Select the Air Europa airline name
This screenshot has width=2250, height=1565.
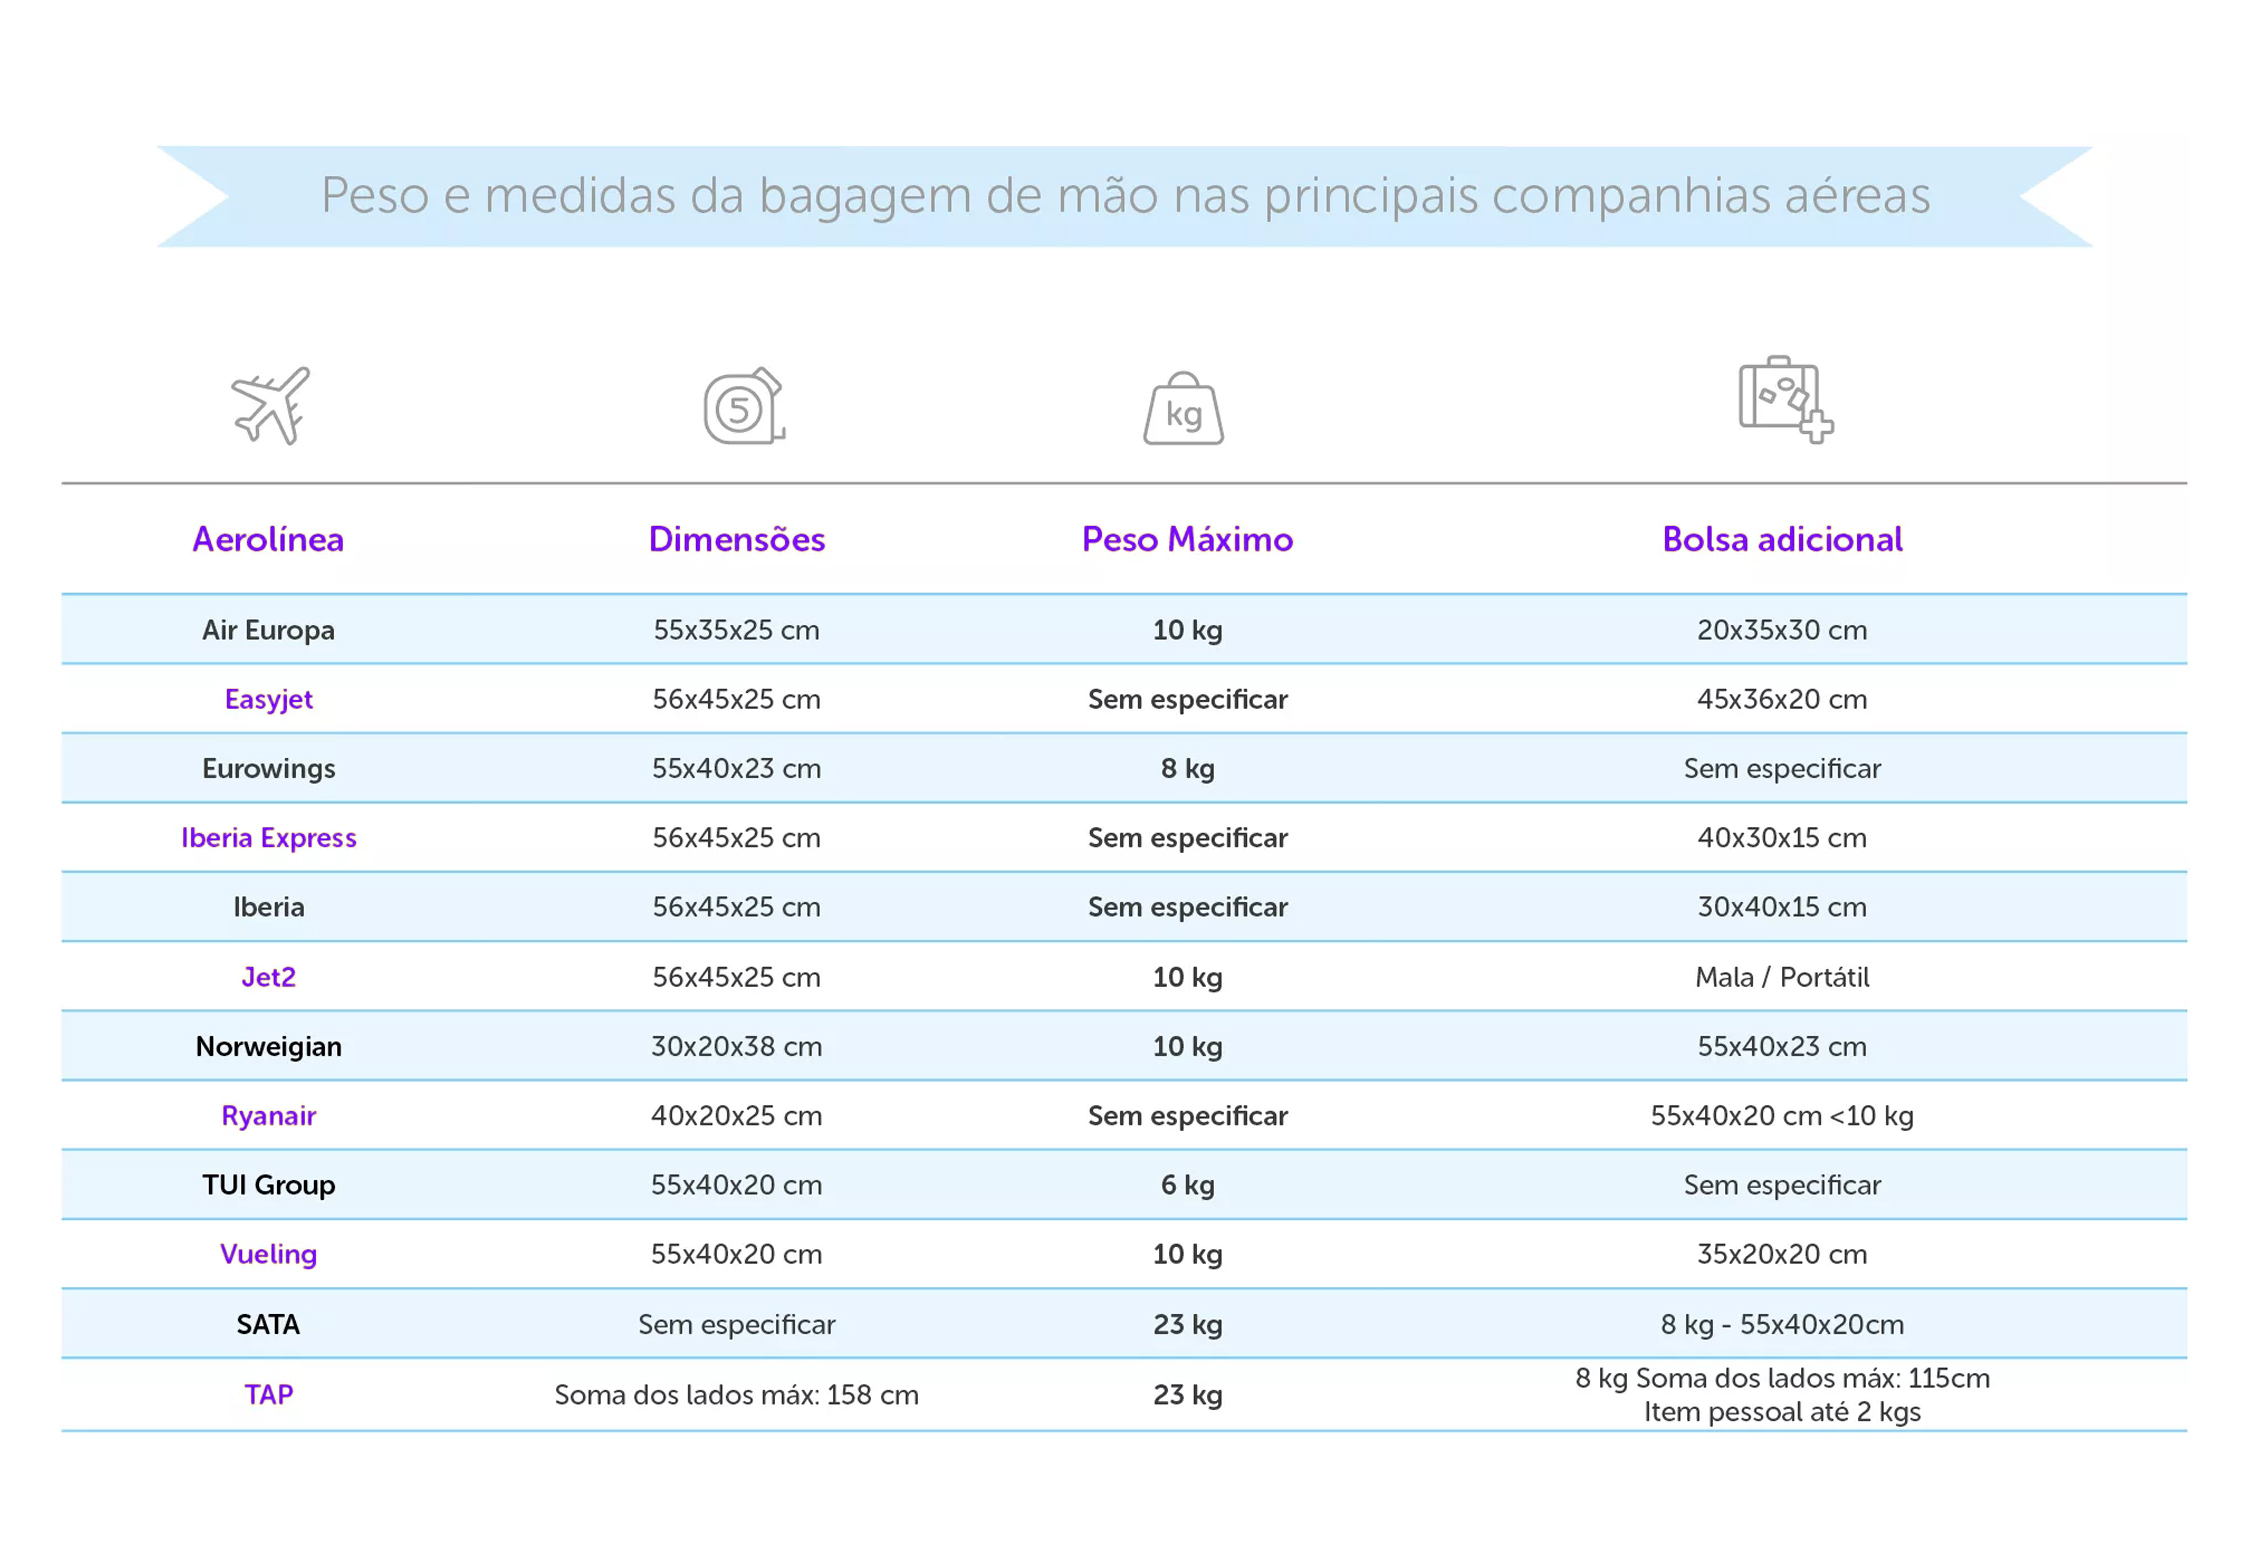point(268,630)
